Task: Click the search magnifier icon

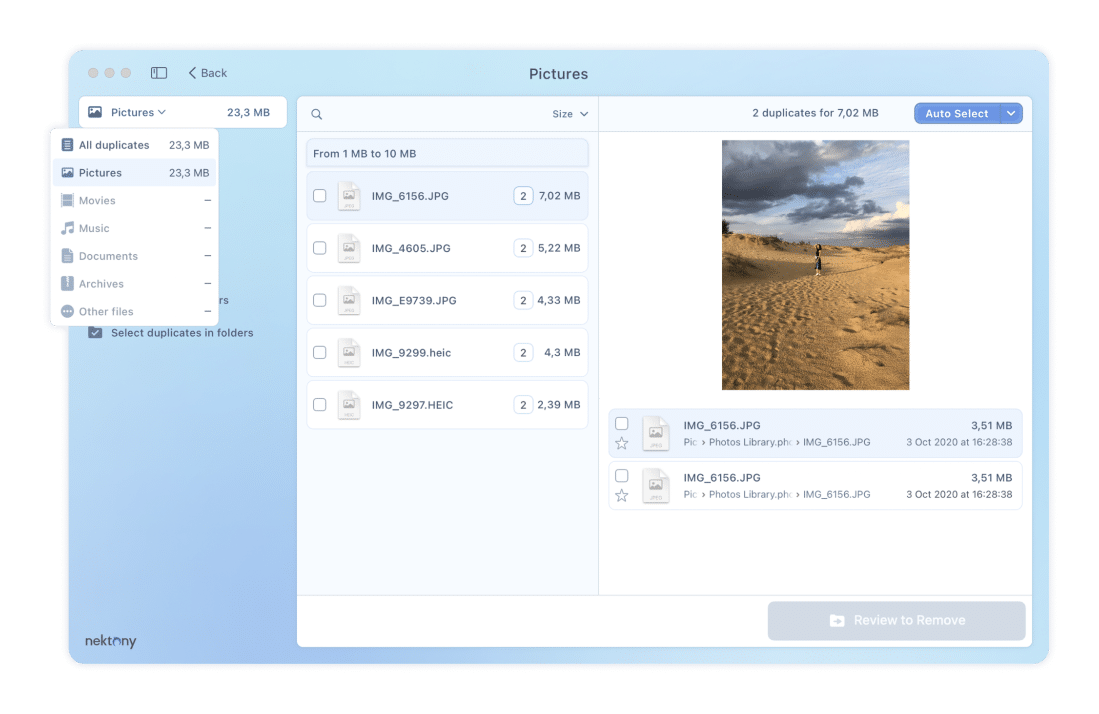Action: (x=317, y=114)
